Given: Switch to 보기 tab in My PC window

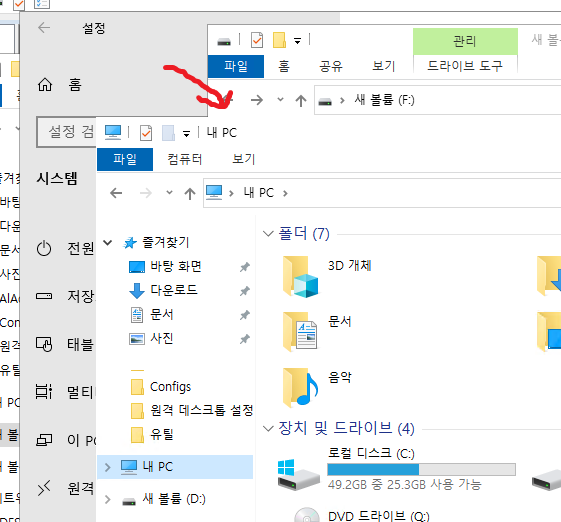Looking at the screenshot, I should pyautogui.click(x=244, y=159).
